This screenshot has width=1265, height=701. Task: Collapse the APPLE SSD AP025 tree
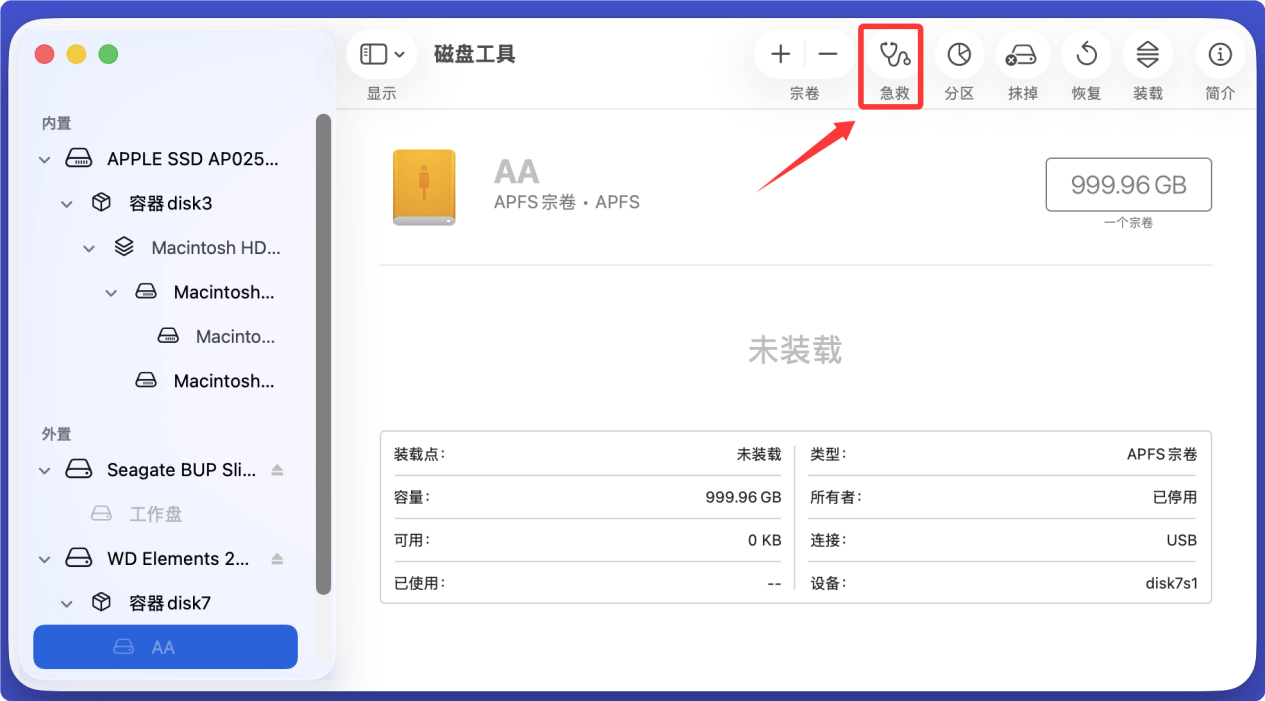pyautogui.click(x=44, y=158)
